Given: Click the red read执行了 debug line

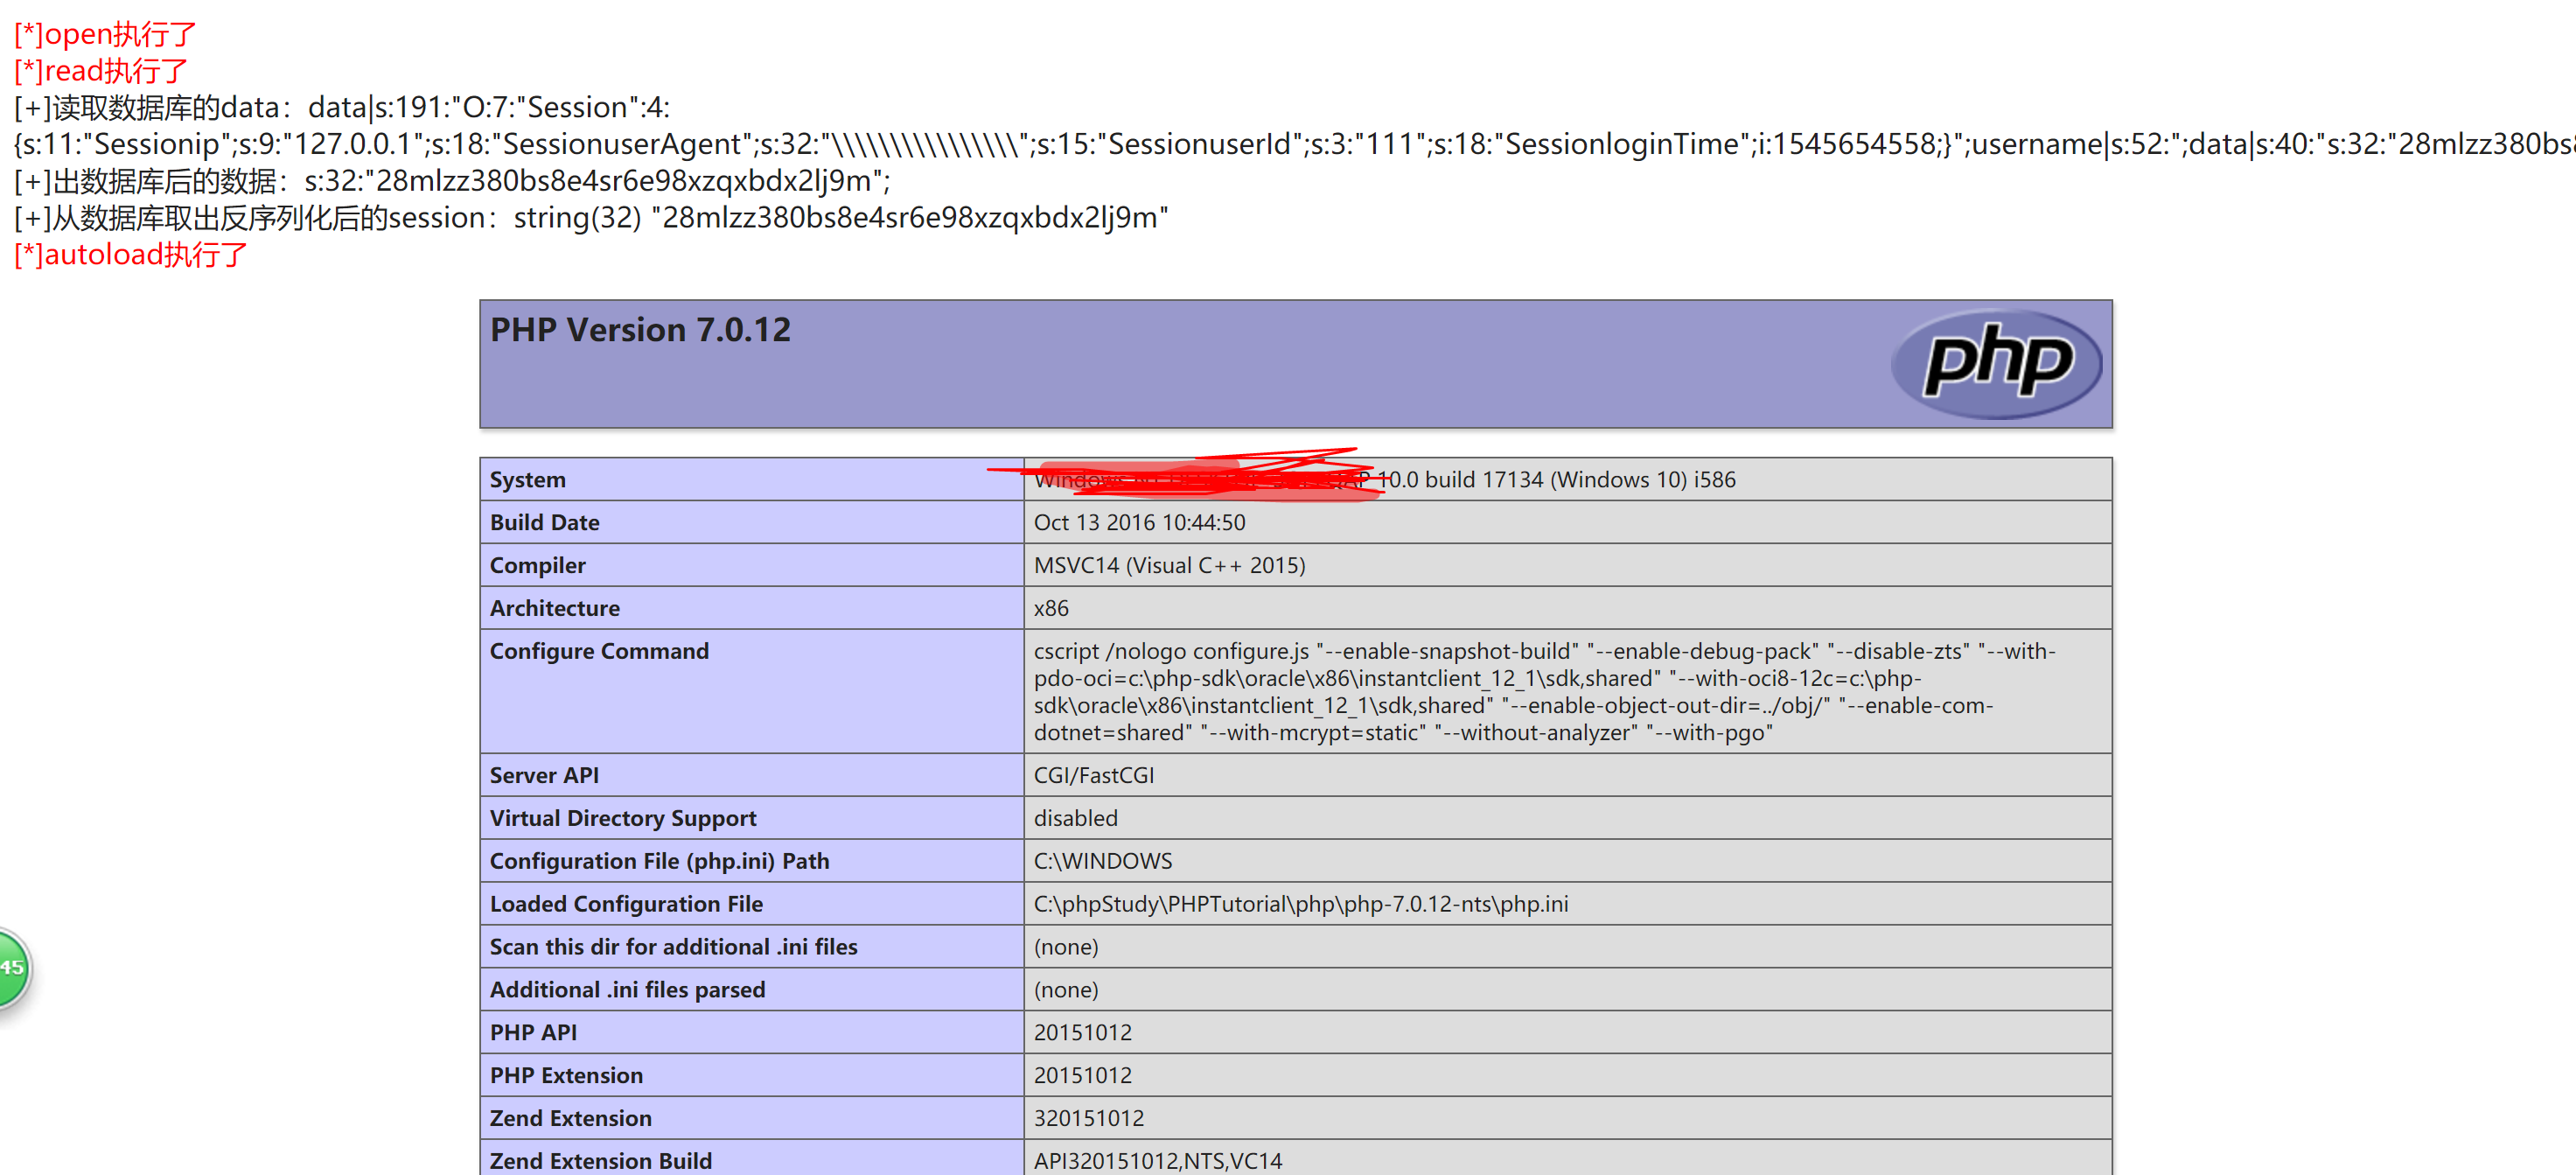Looking at the screenshot, I should (101, 71).
